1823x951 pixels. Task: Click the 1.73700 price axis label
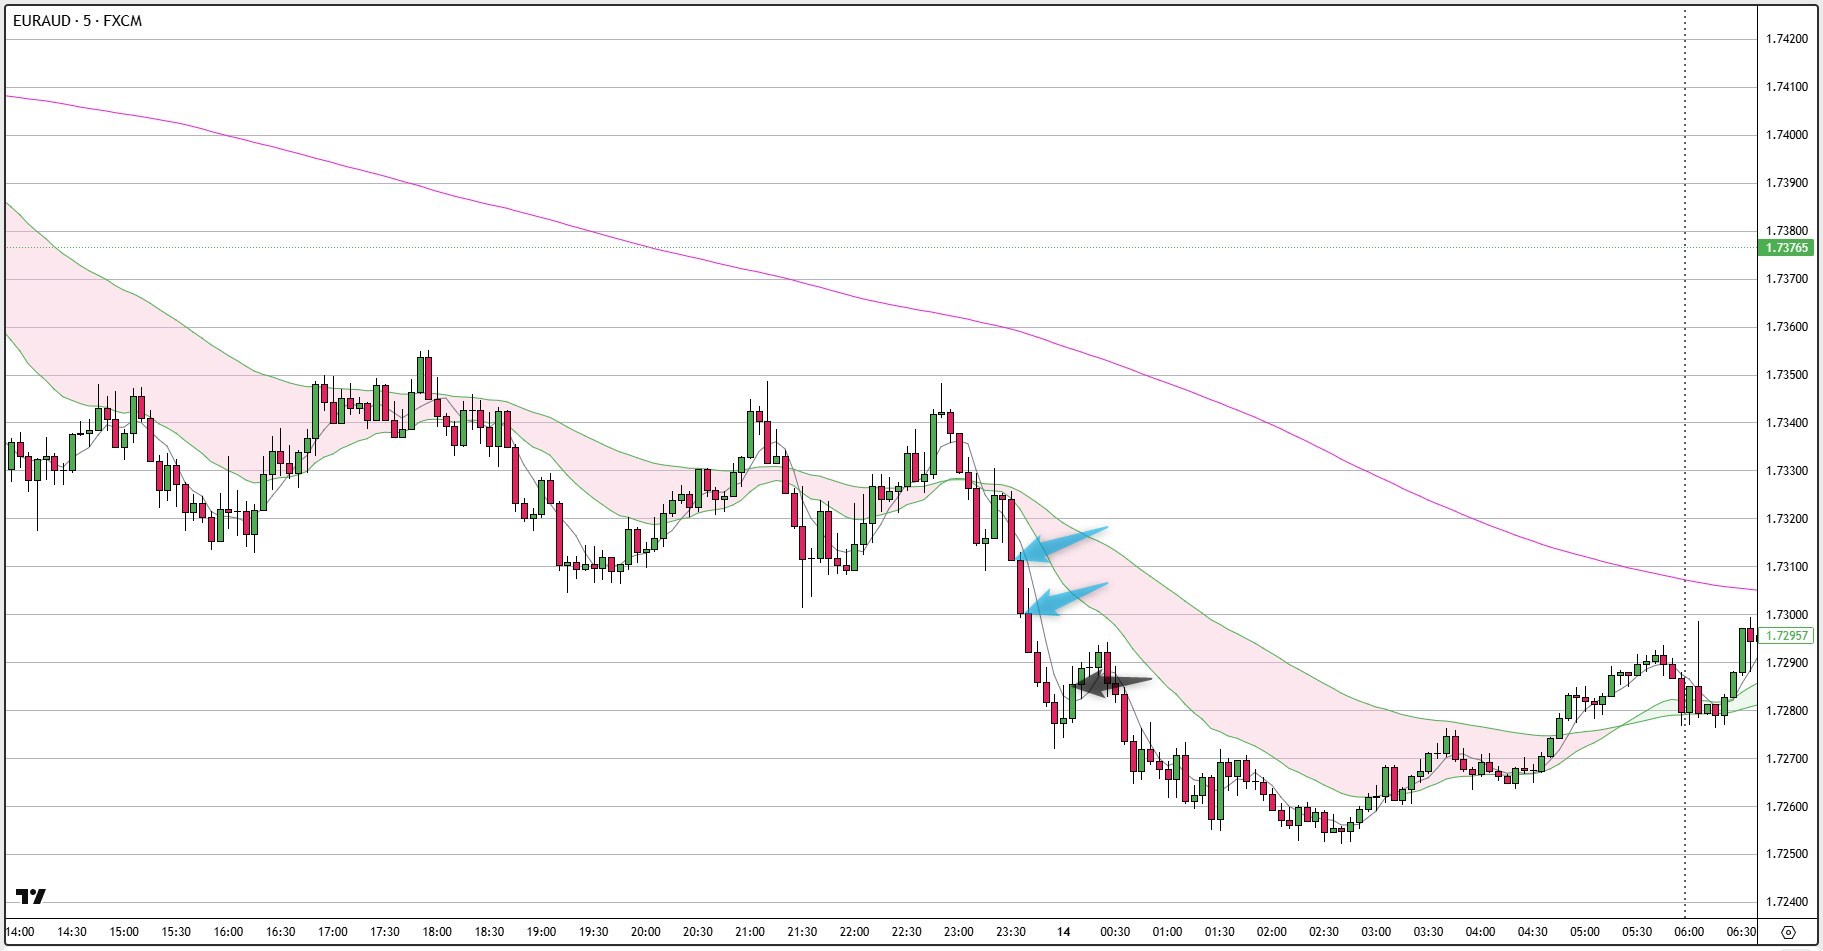tap(1786, 279)
